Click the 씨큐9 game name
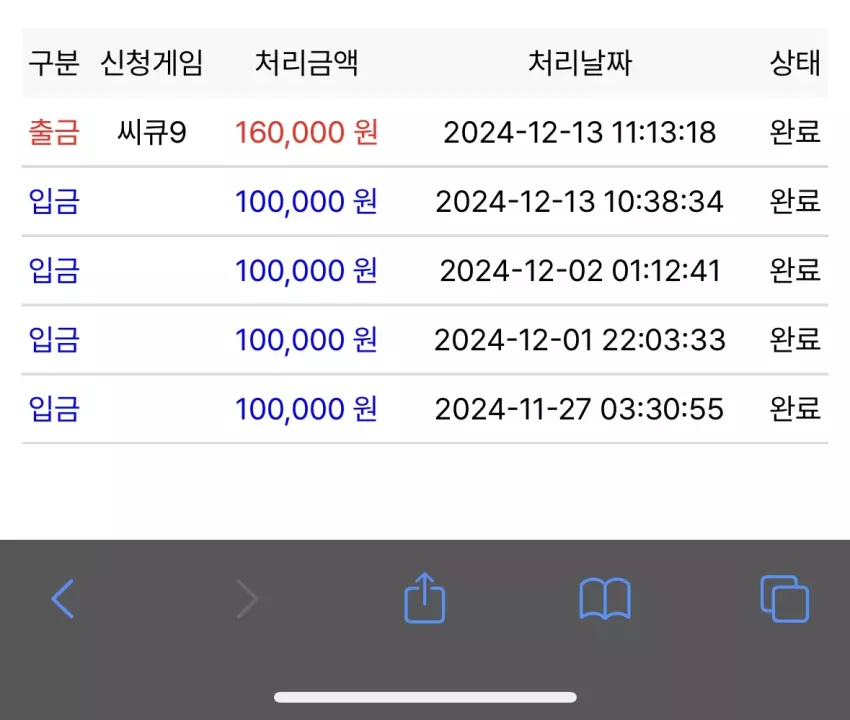The width and height of the screenshot is (850, 720). click(x=152, y=132)
